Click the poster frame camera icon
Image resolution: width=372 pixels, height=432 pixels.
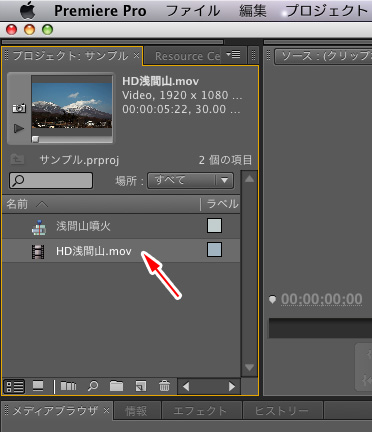(x=19, y=108)
